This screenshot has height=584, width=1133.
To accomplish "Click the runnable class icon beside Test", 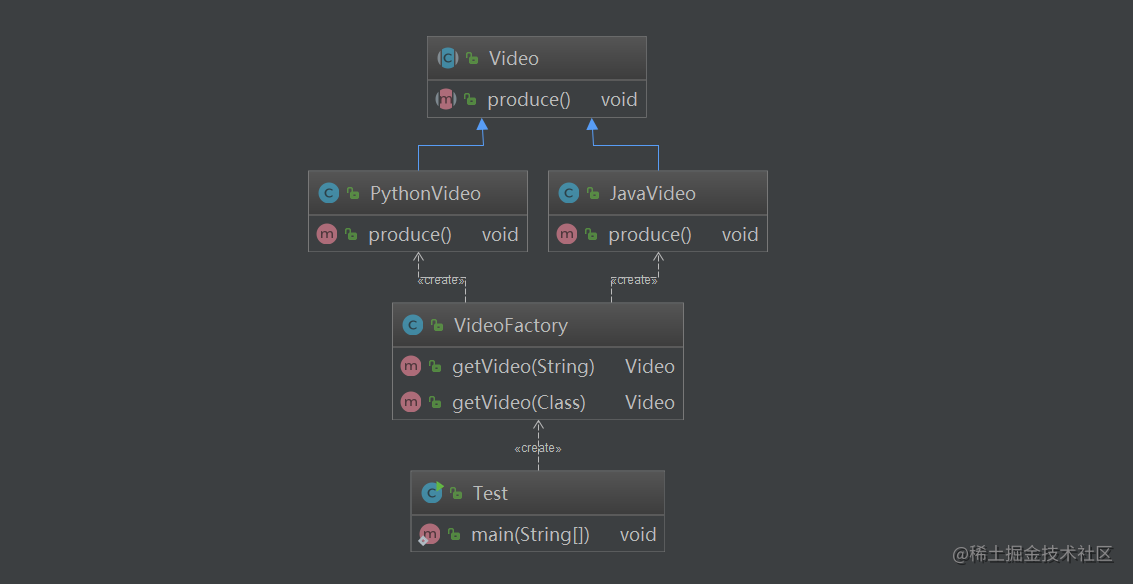I will tap(431, 492).
